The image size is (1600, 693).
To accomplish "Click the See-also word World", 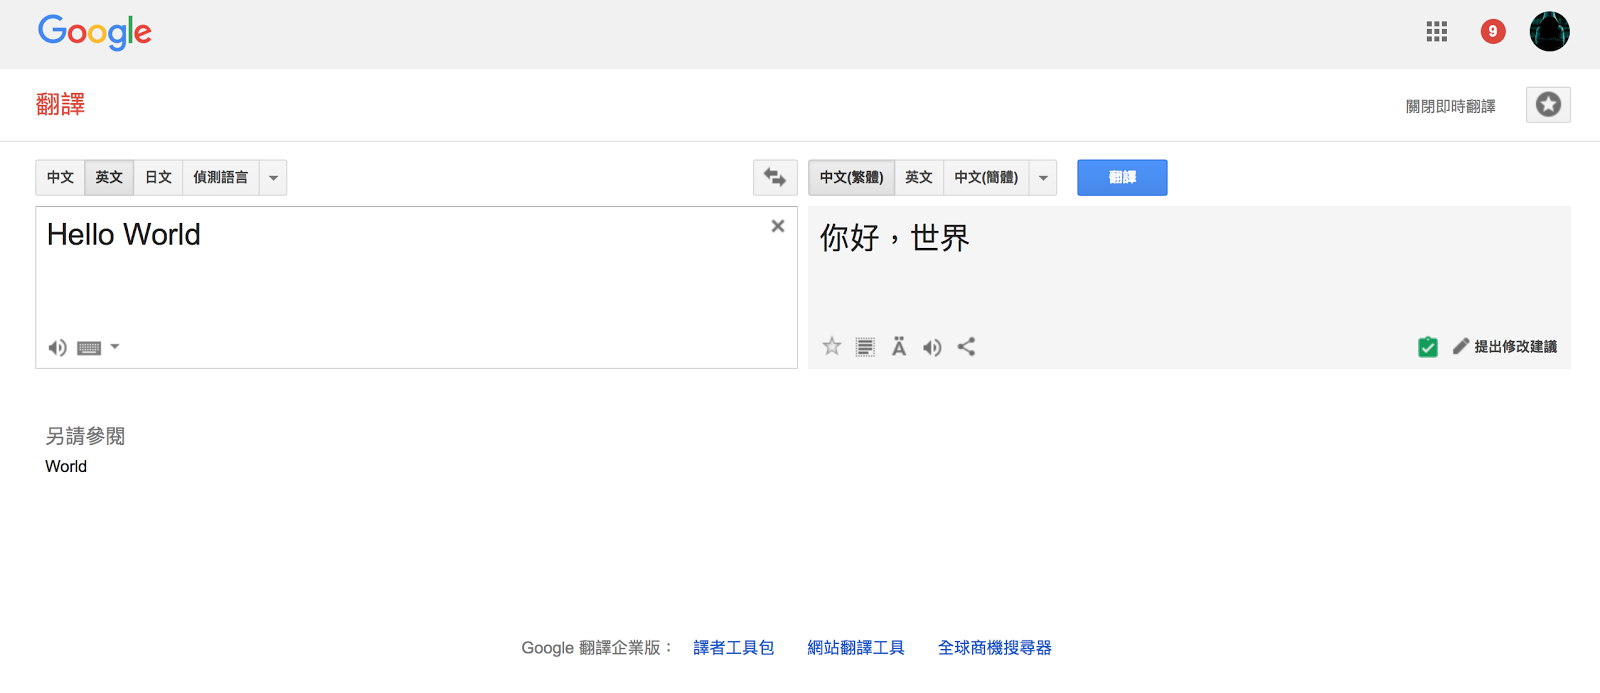I will point(66,467).
